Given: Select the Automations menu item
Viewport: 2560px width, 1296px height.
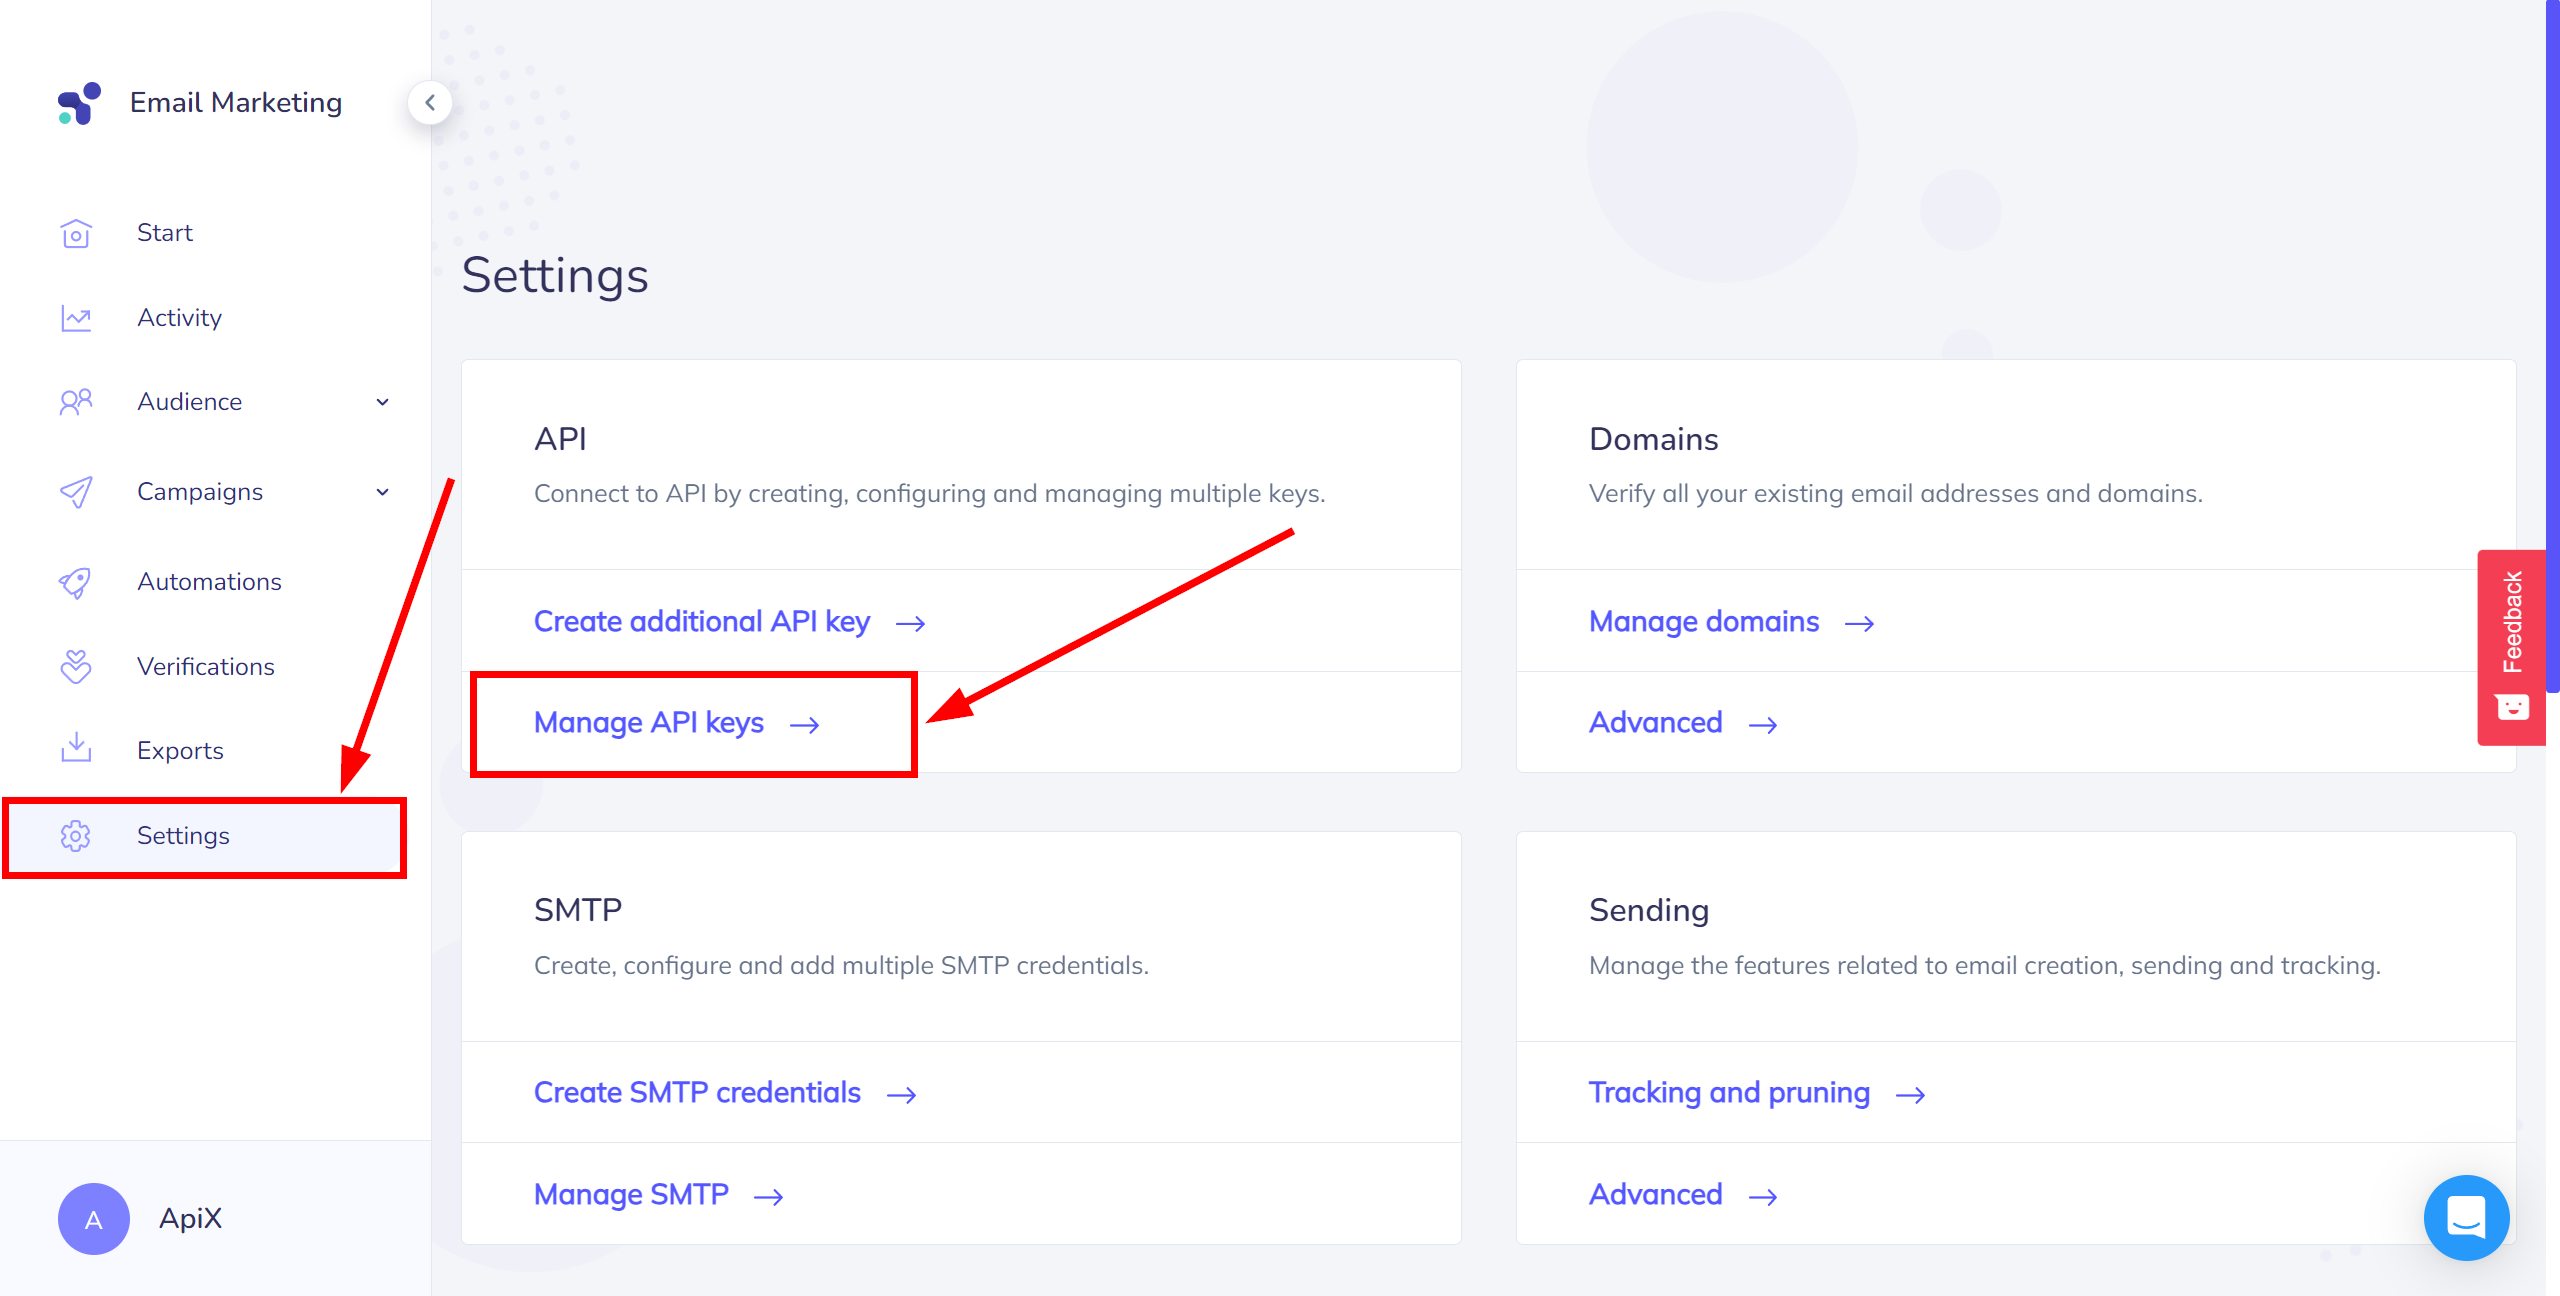Looking at the screenshot, I should coord(208,580).
